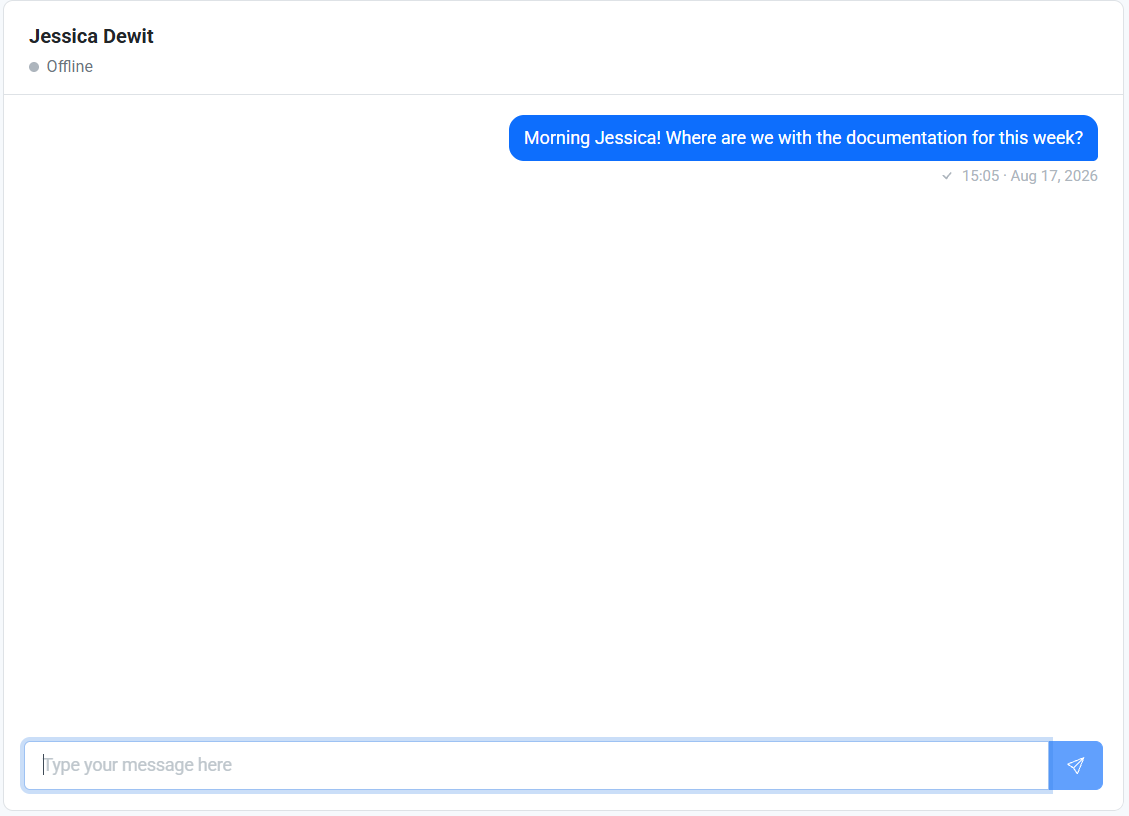Viewport: 1129px width, 816px height.
Task: Click the 'Offline' status label
Action: 70,67
